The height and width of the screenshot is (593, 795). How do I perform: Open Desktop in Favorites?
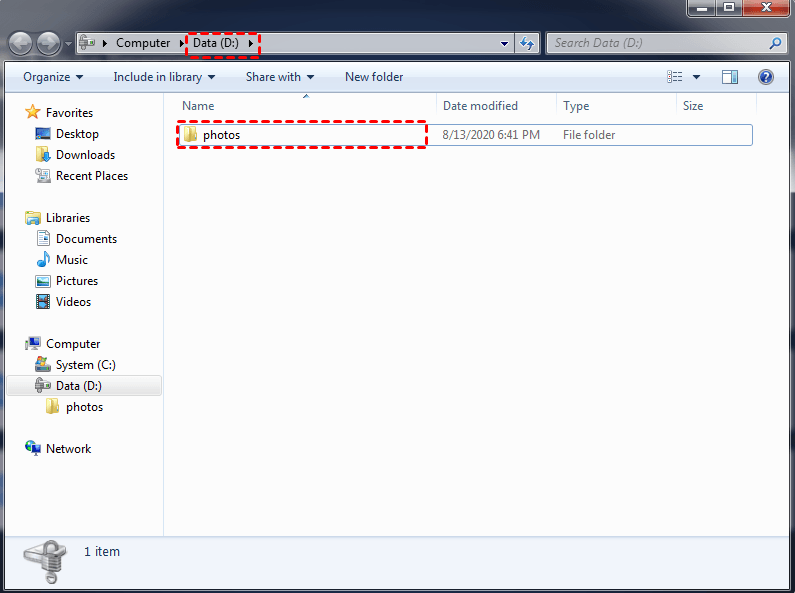pyautogui.click(x=77, y=134)
